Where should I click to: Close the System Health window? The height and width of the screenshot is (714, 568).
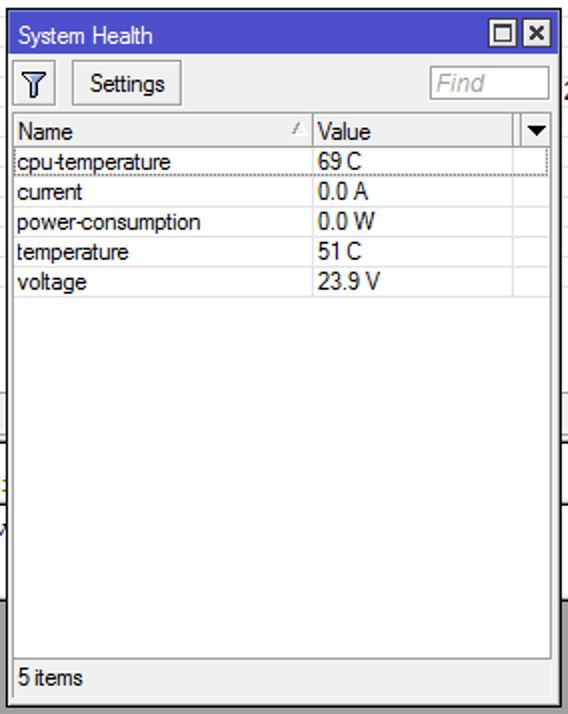tap(537, 33)
